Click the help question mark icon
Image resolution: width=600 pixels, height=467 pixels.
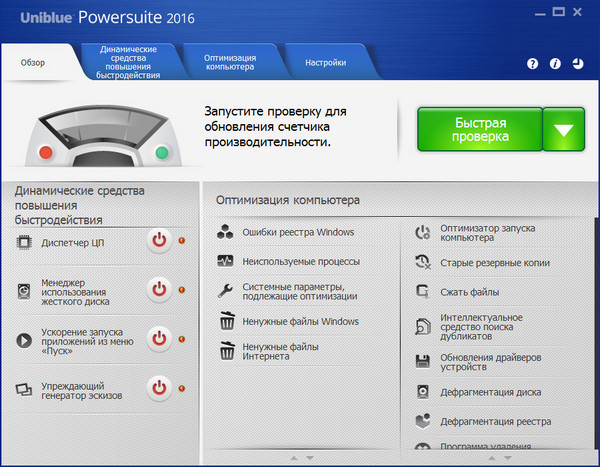533,63
